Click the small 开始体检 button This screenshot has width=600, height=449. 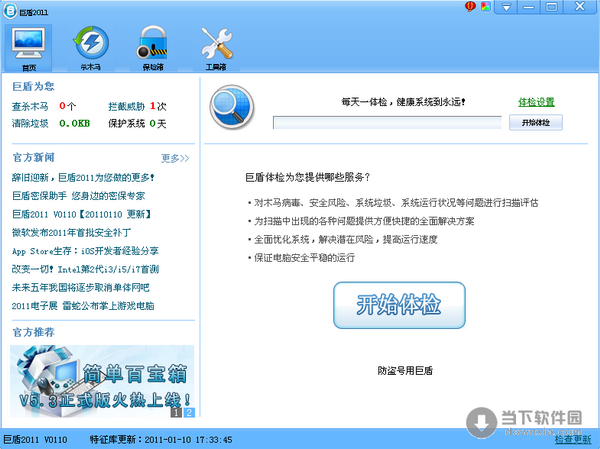click(536, 122)
